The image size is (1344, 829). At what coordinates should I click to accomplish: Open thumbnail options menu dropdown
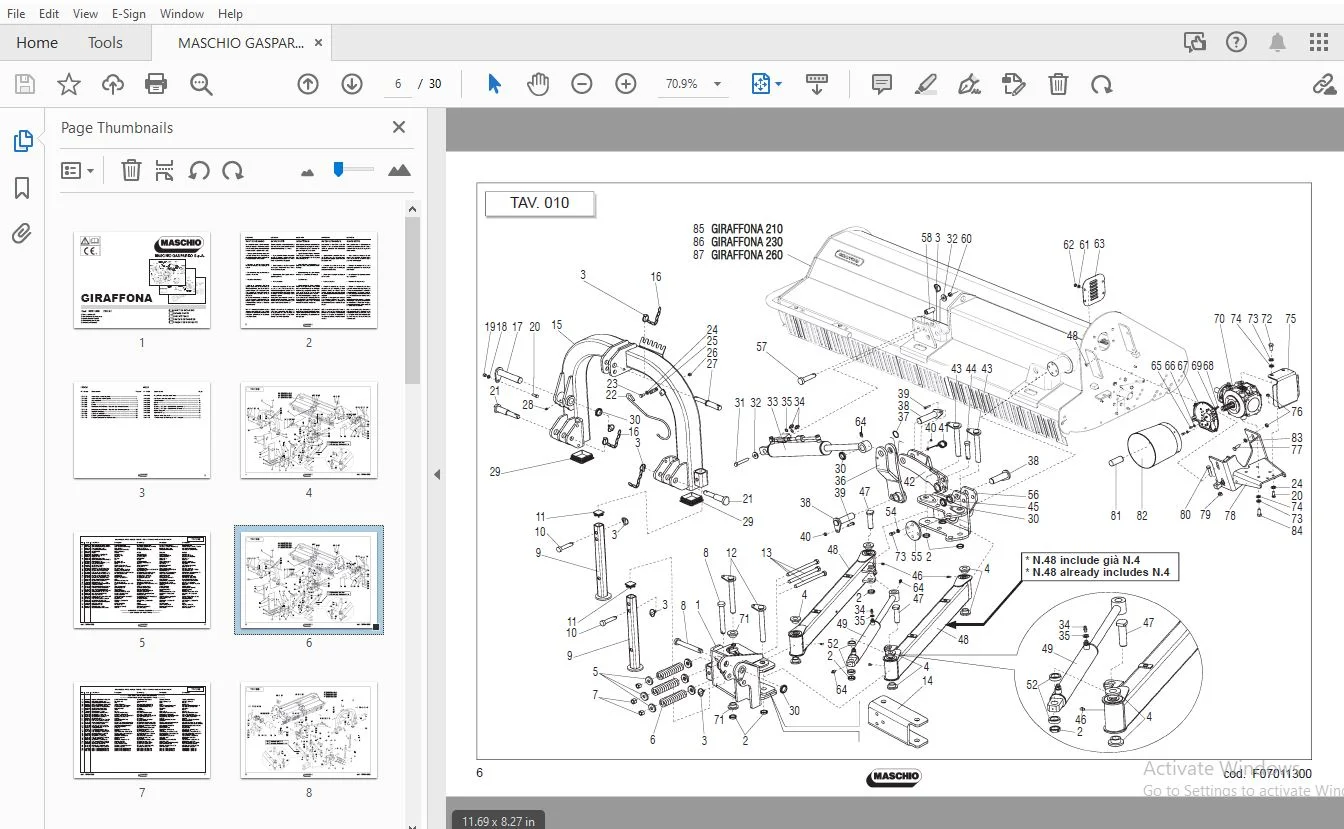[x=77, y=170]
